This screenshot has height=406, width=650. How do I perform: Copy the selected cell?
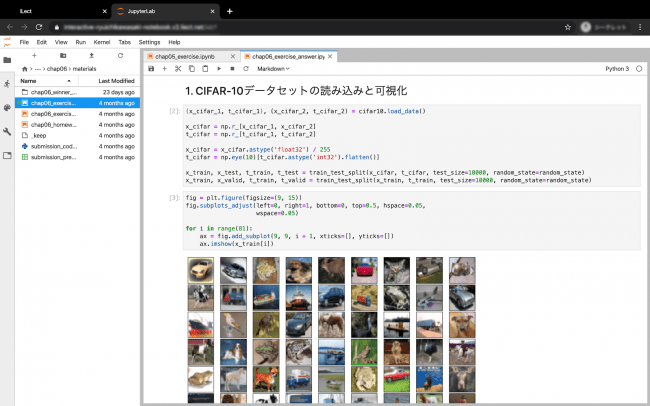point(192,68)
